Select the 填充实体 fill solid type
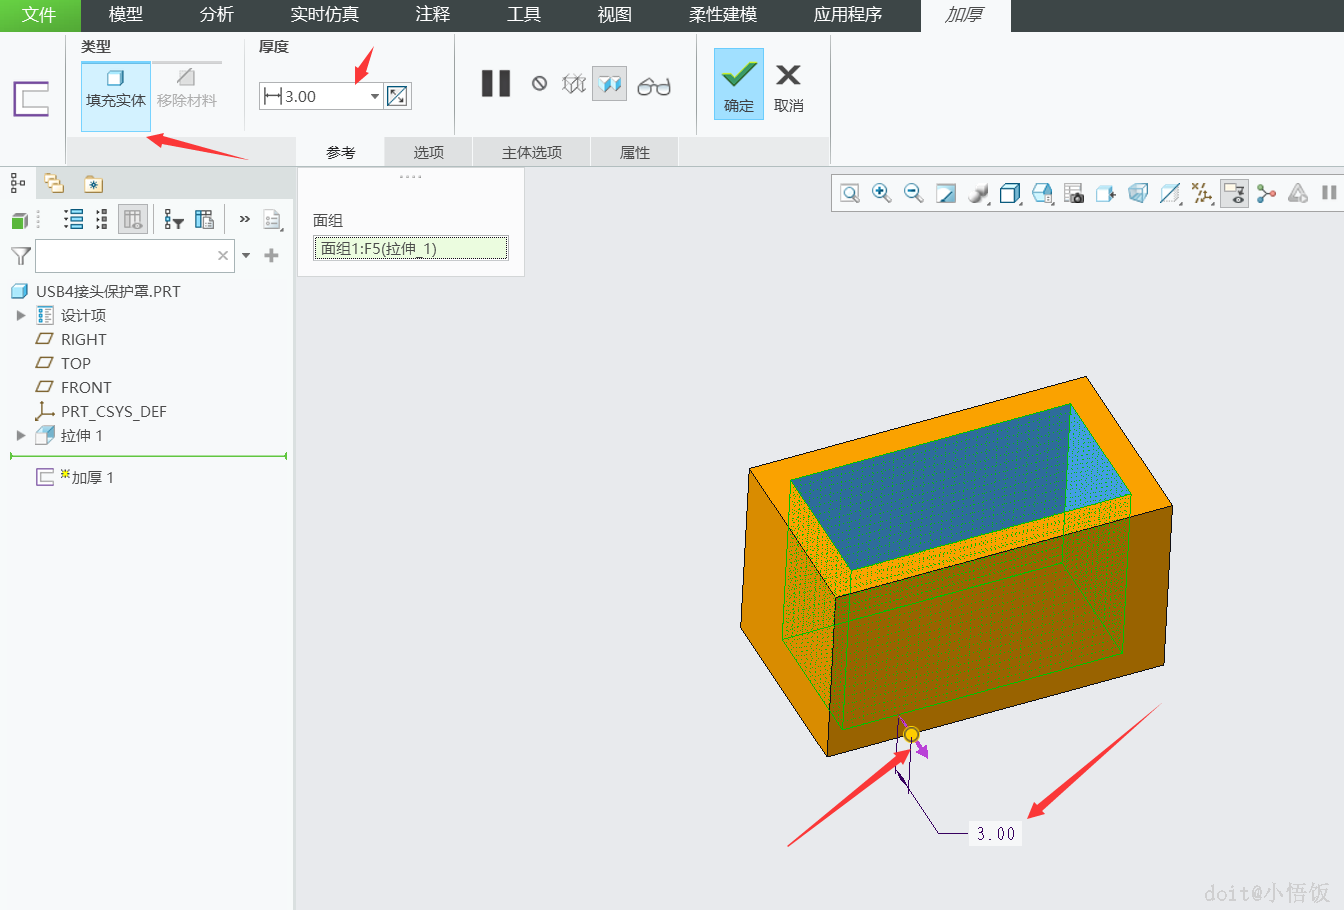This screenshot has height=910, width=1344. tap(116, 89)
